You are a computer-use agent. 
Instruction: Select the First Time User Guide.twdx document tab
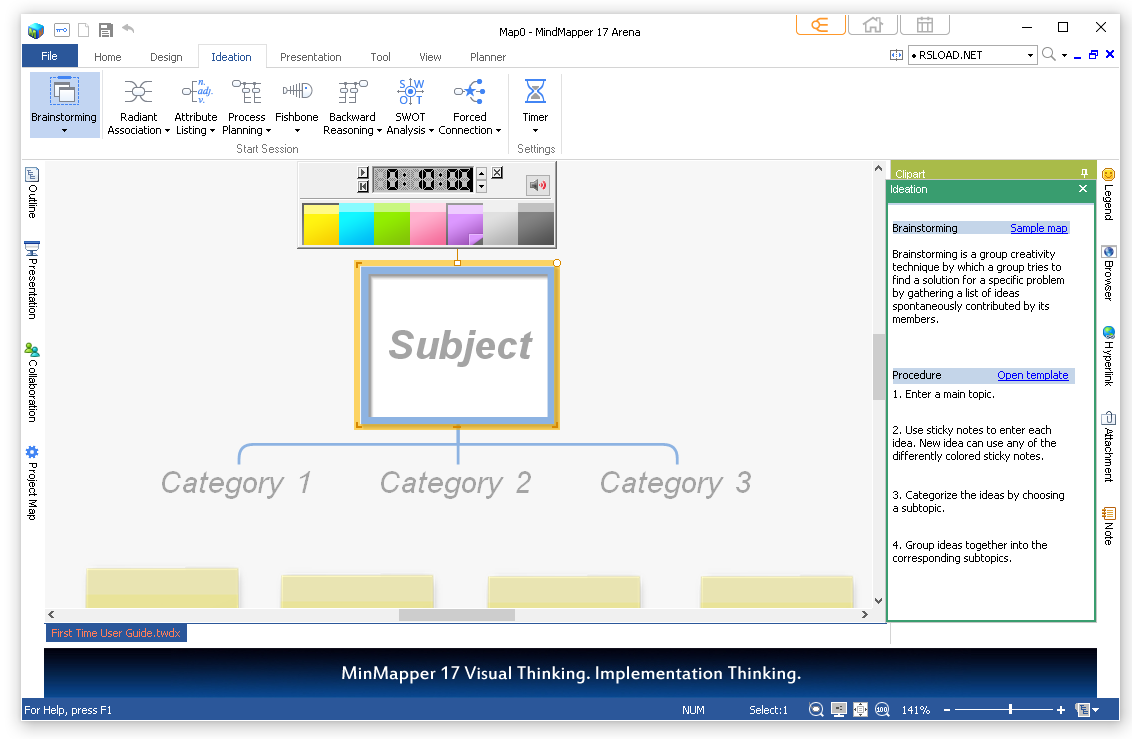point(116,633)
